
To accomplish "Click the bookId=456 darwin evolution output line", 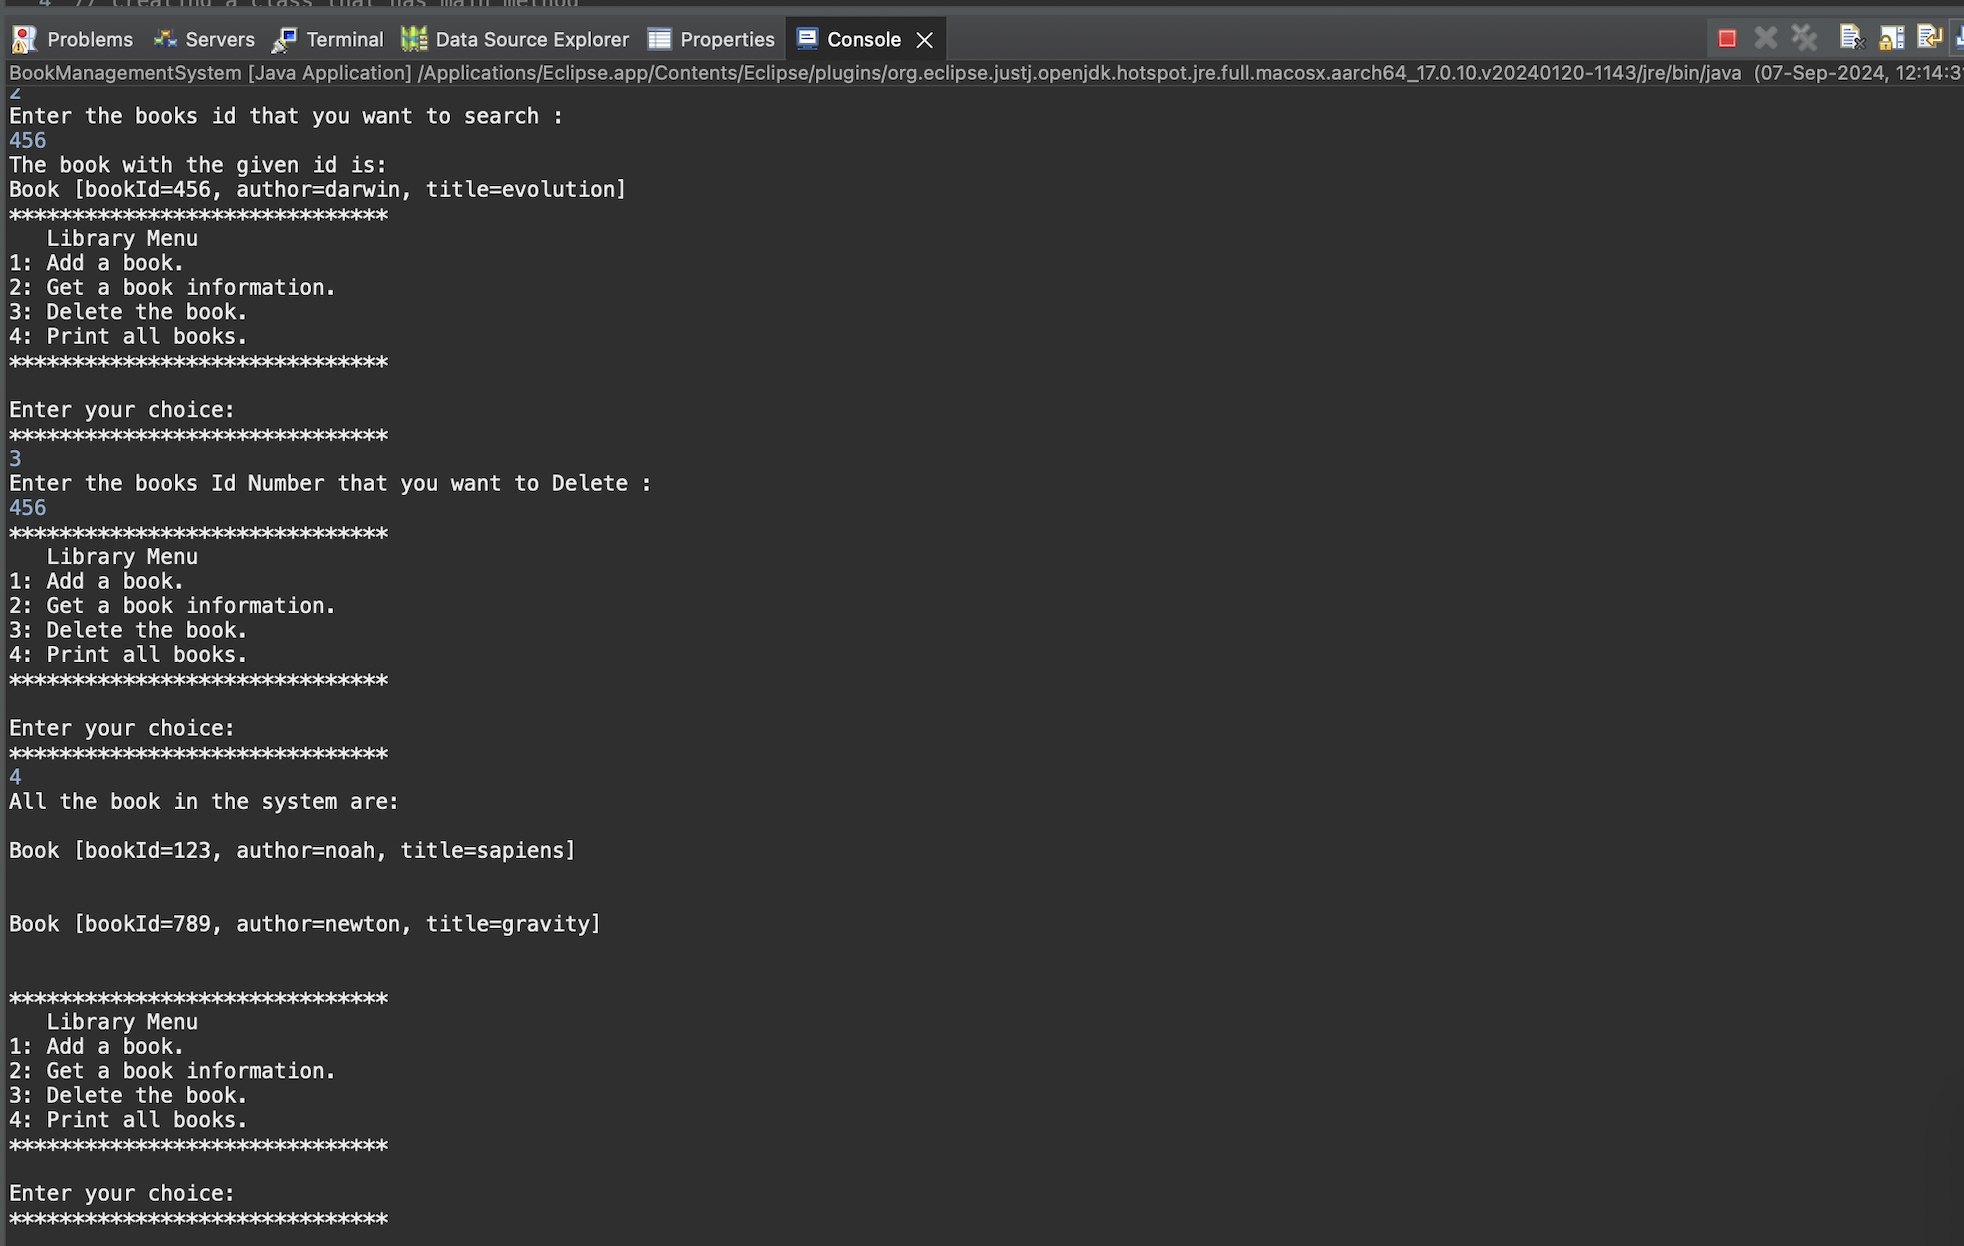I will click(x=317, y=190).
